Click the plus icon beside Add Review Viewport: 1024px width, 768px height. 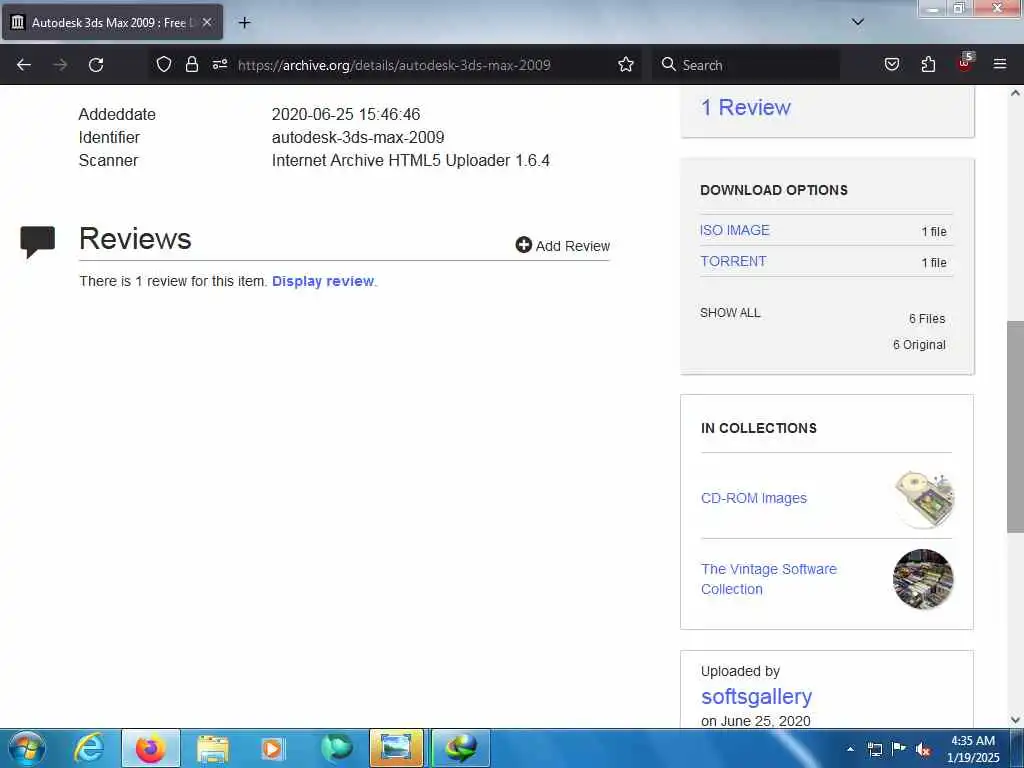pyautogui.click(x=523, y=245)
